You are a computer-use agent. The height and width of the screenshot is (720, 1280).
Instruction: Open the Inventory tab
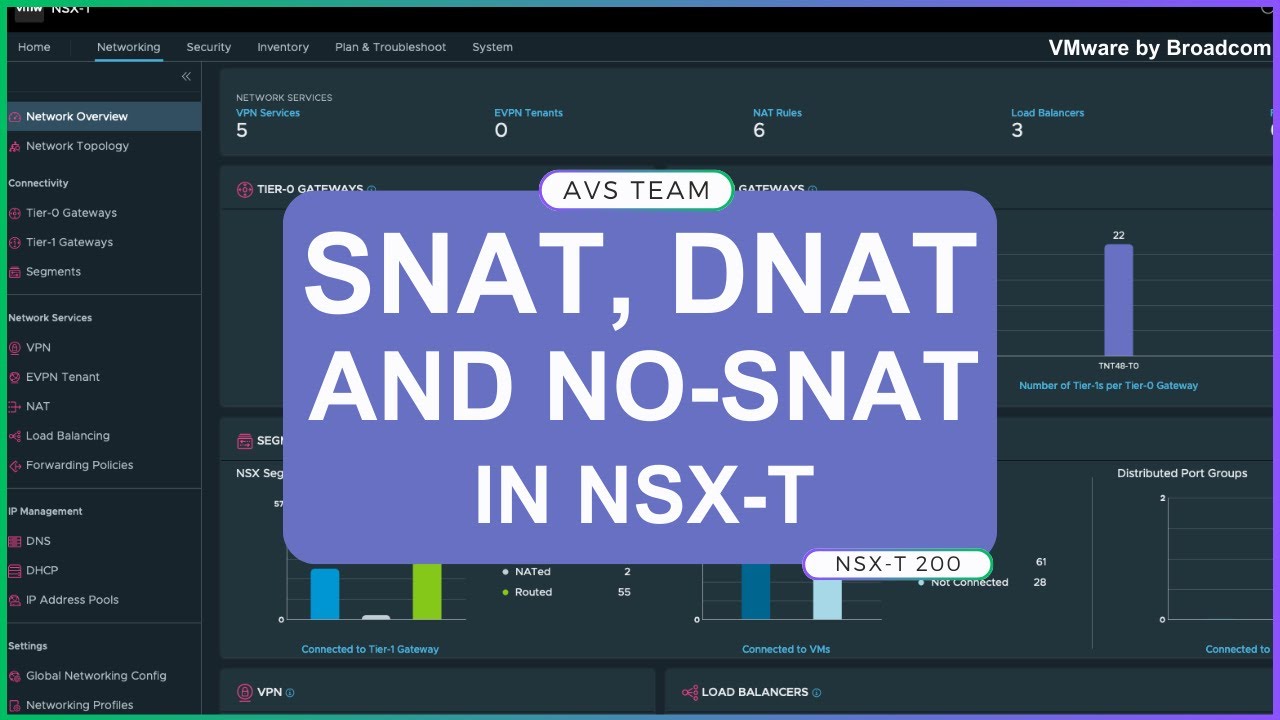coord(283,47)
